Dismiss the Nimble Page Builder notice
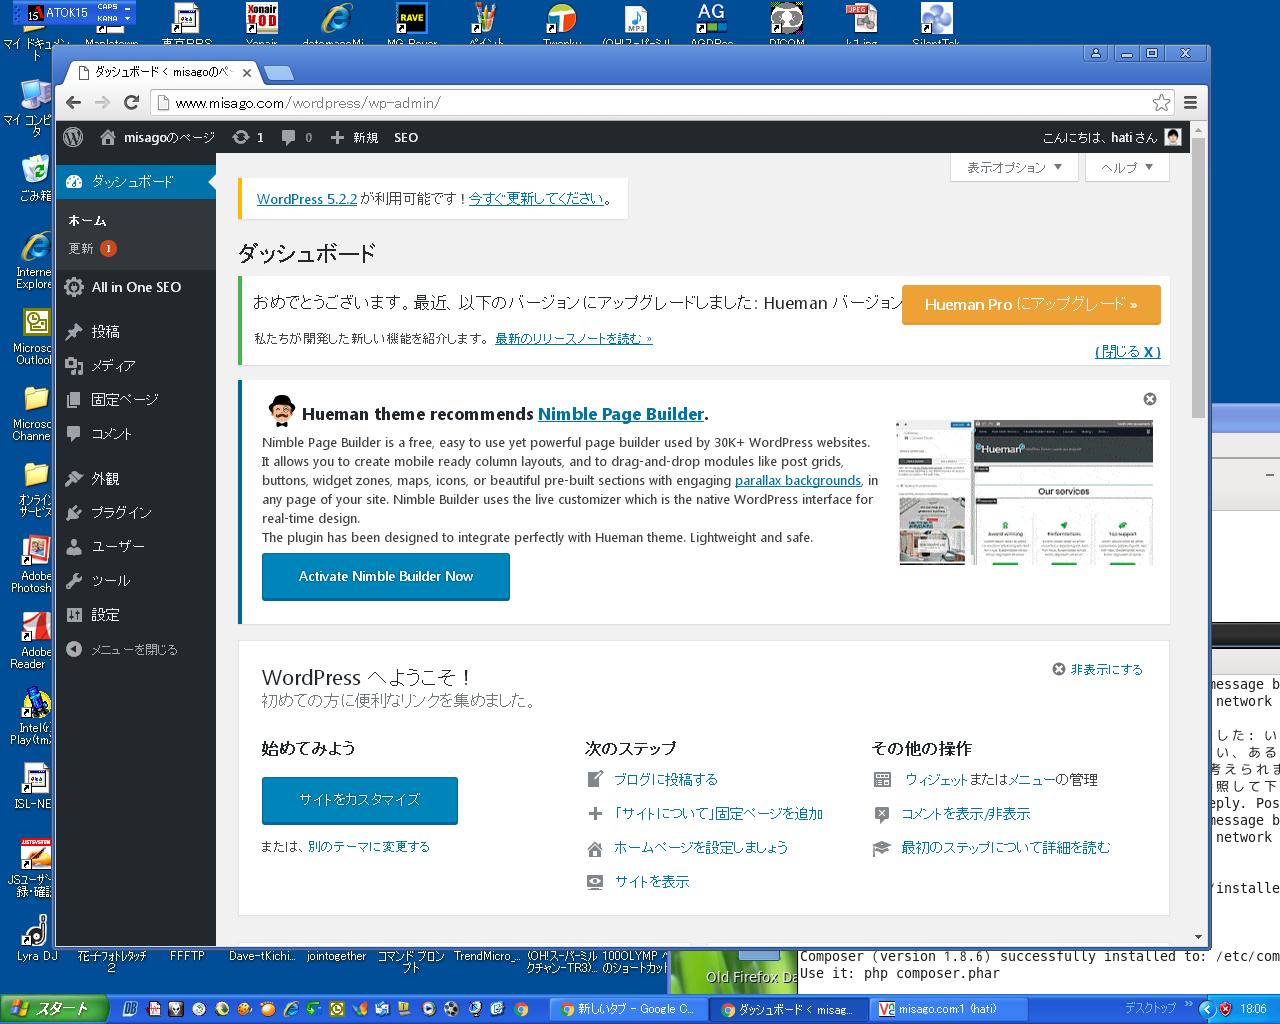This screenshot has width=1280, height=1024. [1150, 399]
